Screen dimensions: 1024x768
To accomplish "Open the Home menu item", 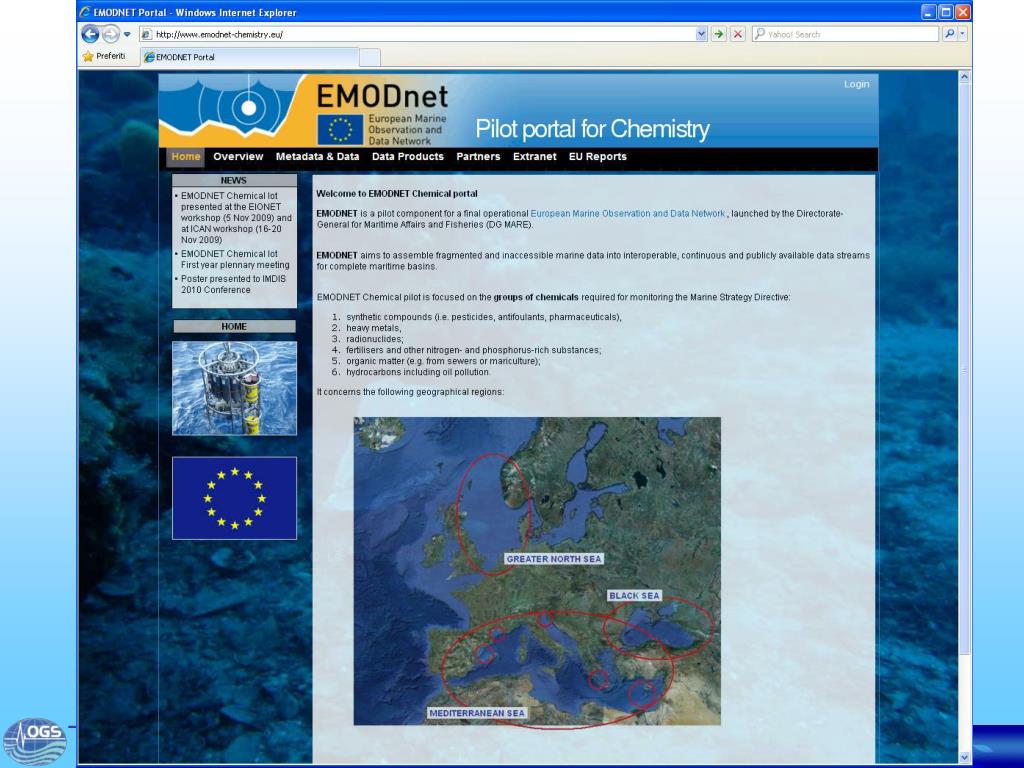I will pos(186,157).
